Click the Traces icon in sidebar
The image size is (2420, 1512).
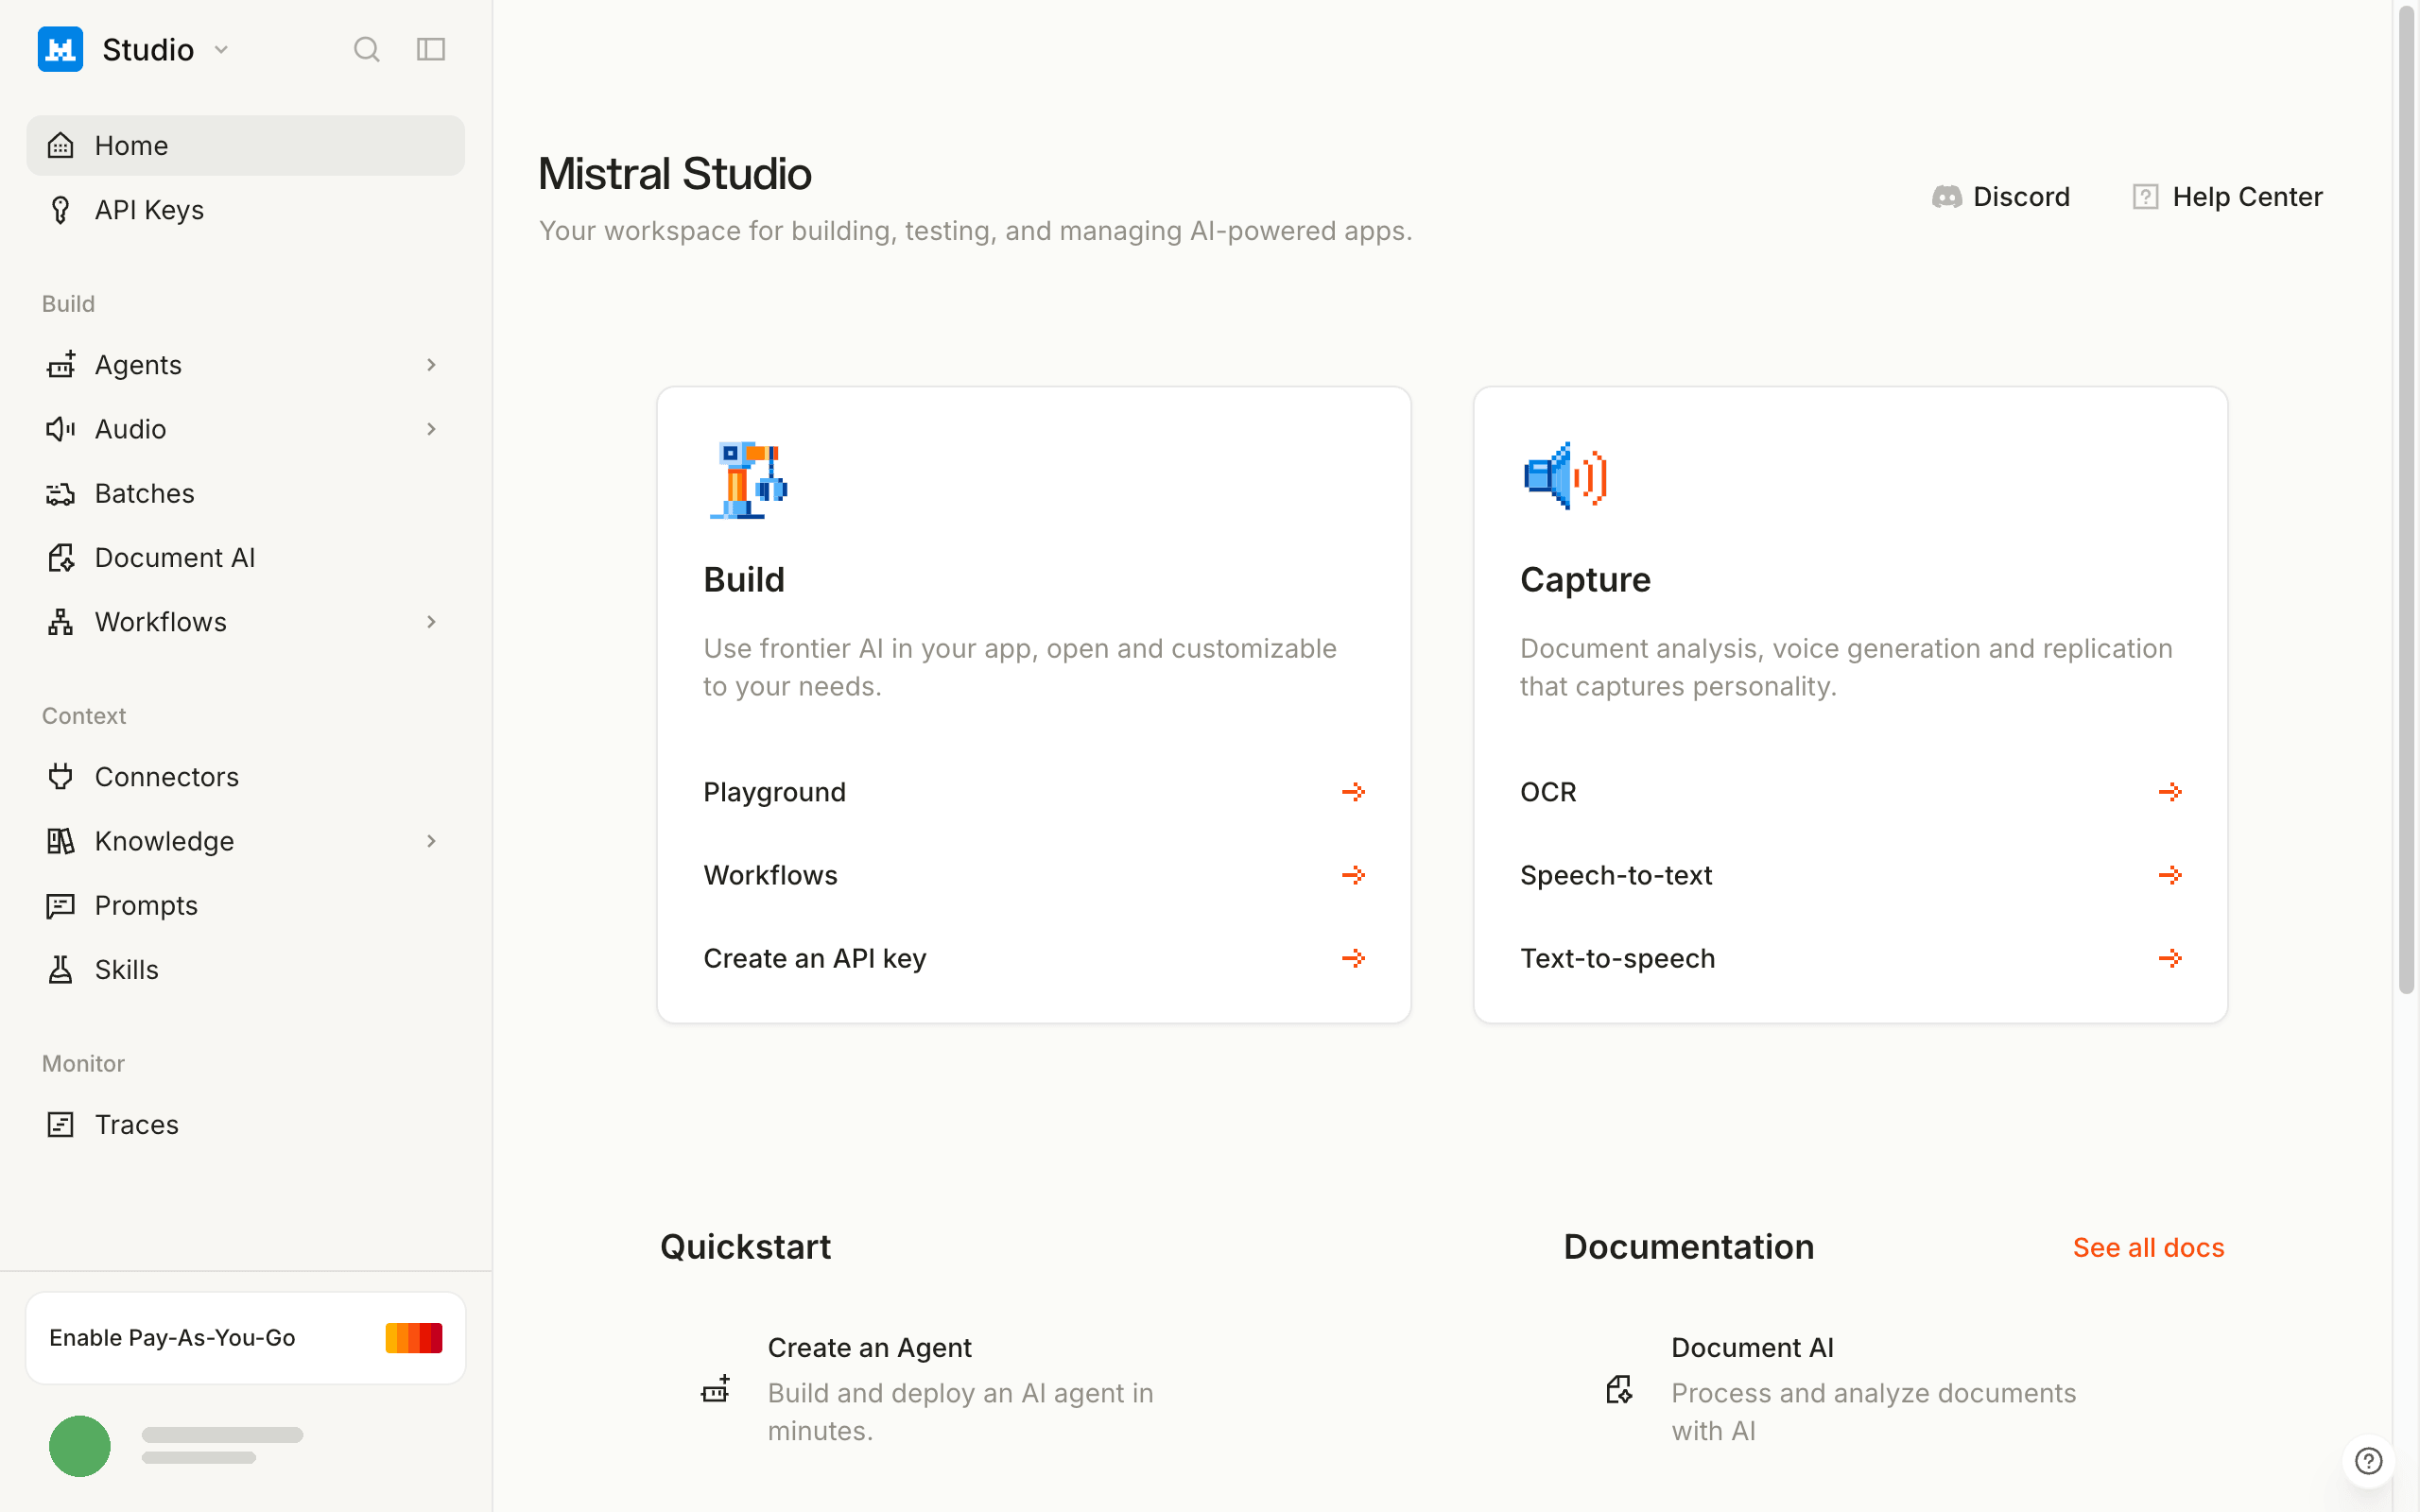pyautogui.click(x=61, y=1125)
